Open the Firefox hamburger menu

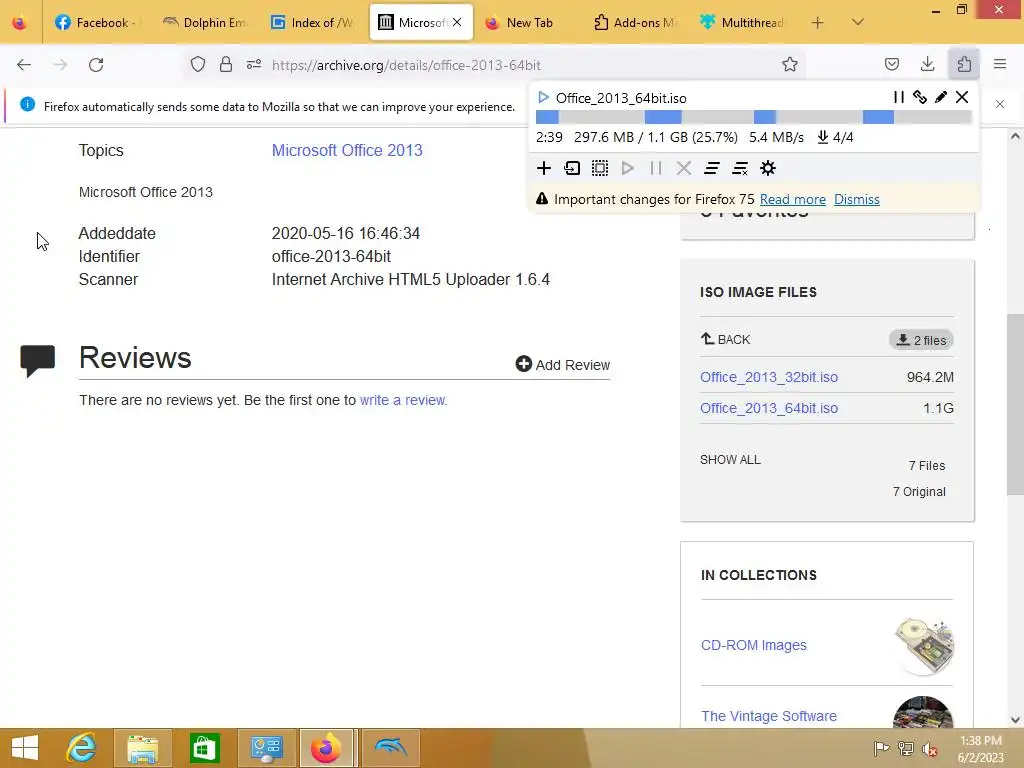coord(1000,64)
